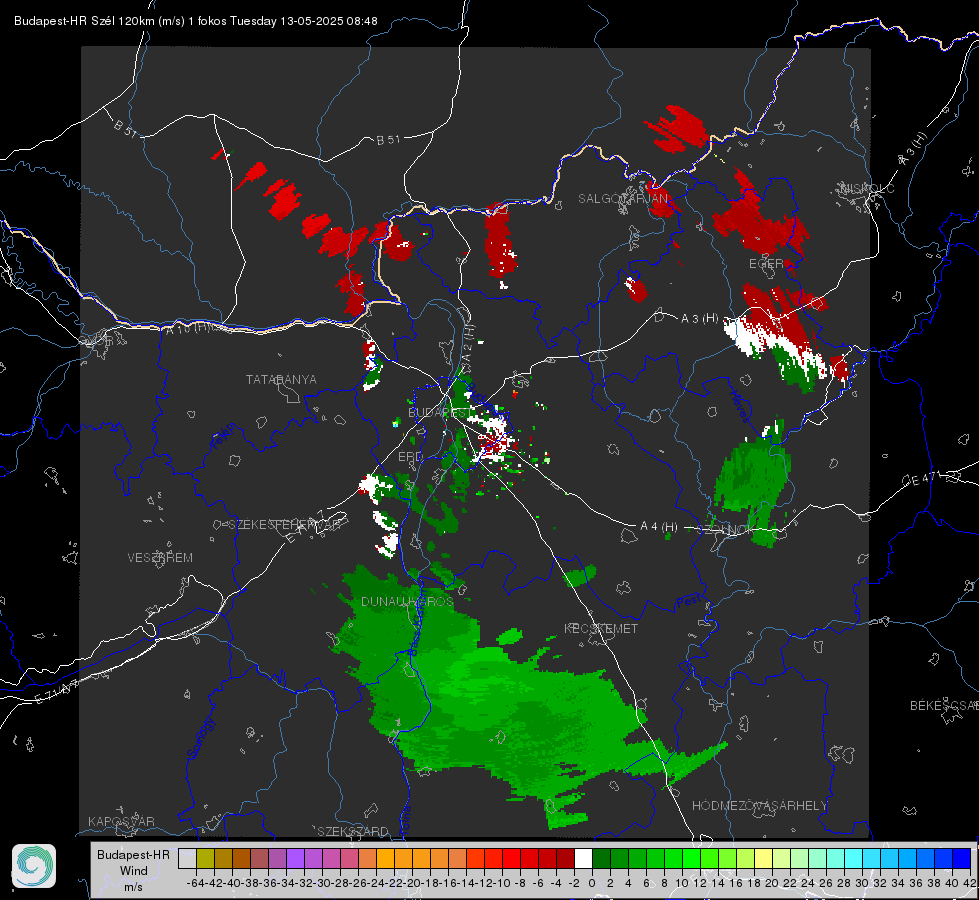Click the SALGÓTARJÁN label
This screenshot has height=900, width=979.
coord(622,199)
